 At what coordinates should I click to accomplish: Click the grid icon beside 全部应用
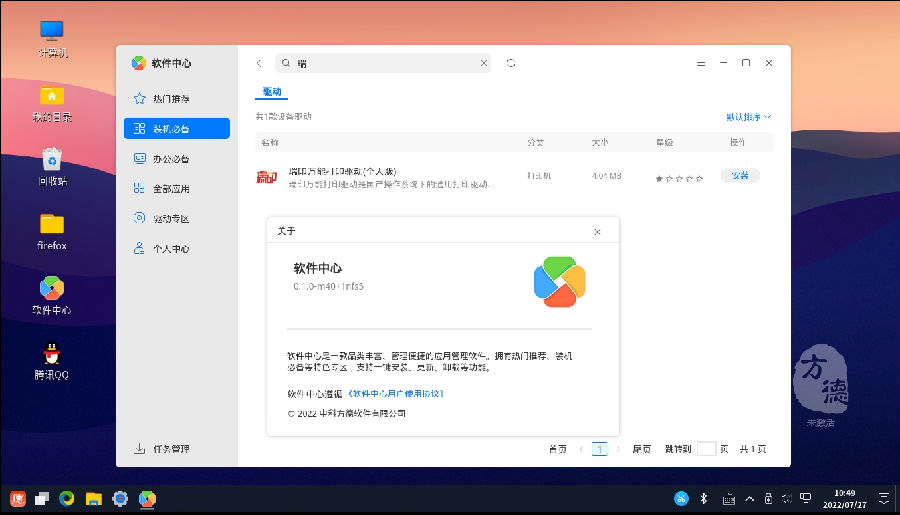pyautogui.click(x=139, y=188)
